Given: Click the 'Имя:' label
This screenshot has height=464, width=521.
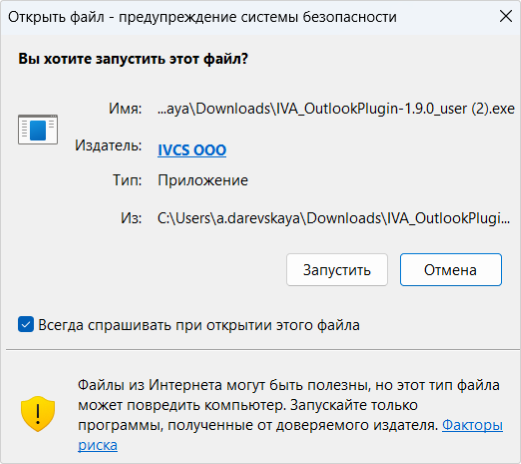Looking at the screenshot, I should click(125, 109).
